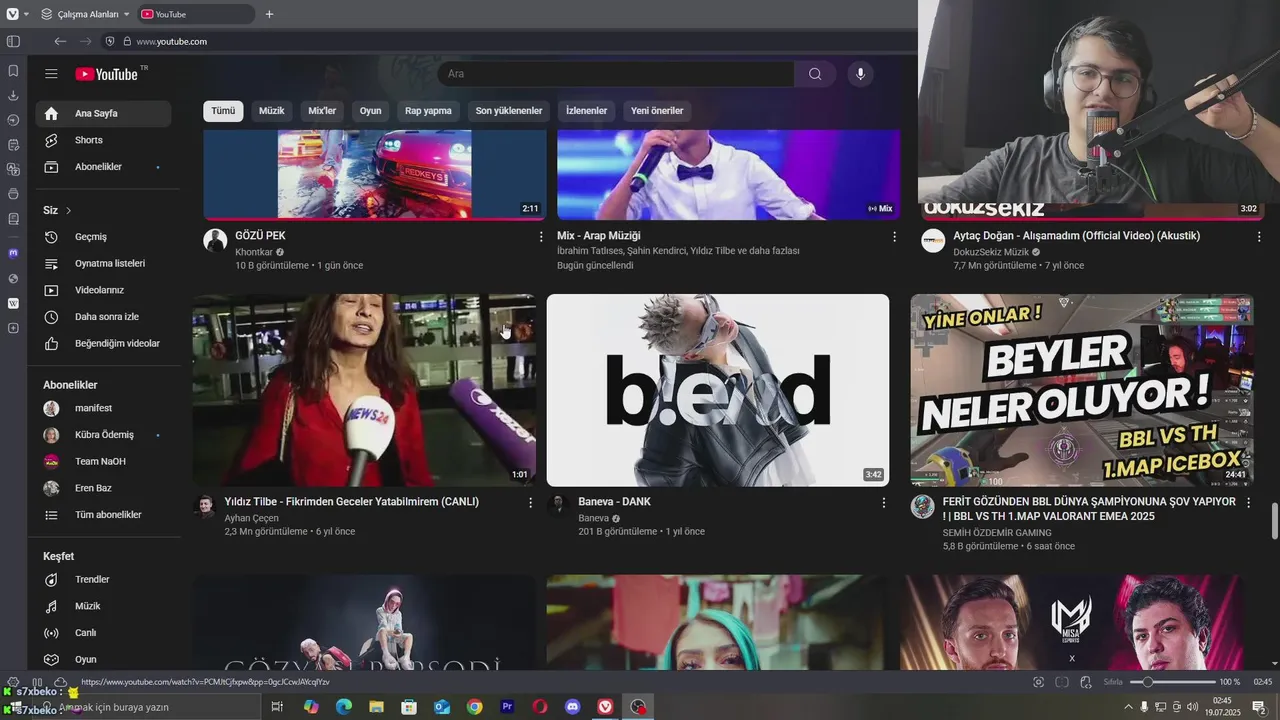Open the Vivaldi main menu logo
The height and width of the screenshot is (720, 1280).
pyautogui.click(x=12, y=14)
